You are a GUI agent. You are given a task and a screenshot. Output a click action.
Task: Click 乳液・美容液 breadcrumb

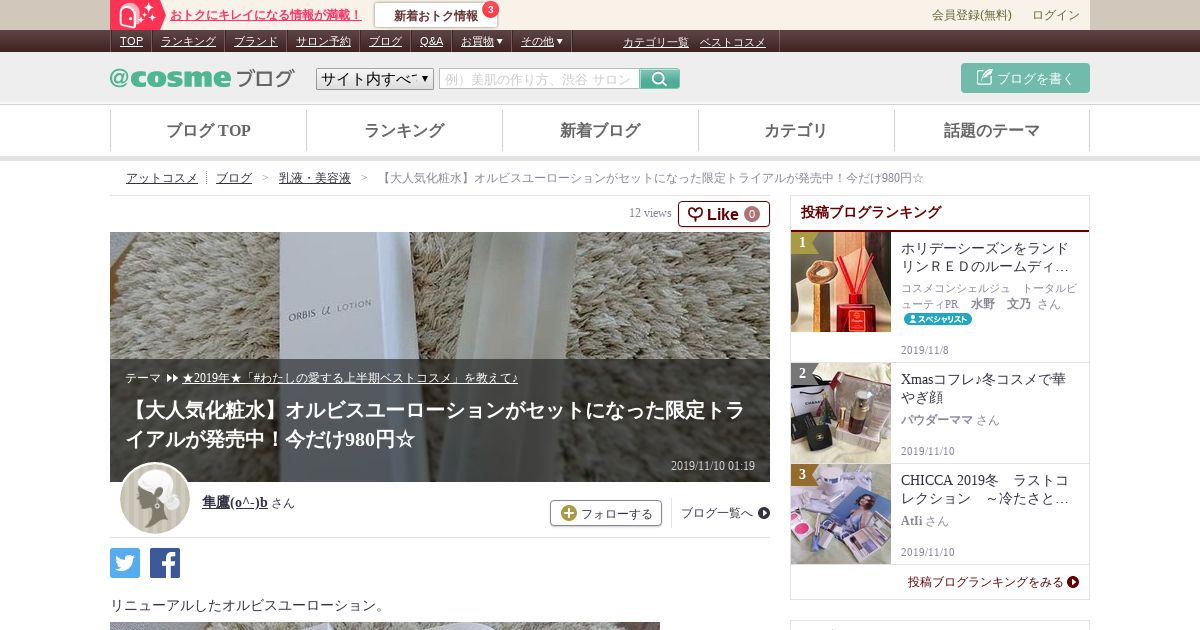click(x=315, y=178)
